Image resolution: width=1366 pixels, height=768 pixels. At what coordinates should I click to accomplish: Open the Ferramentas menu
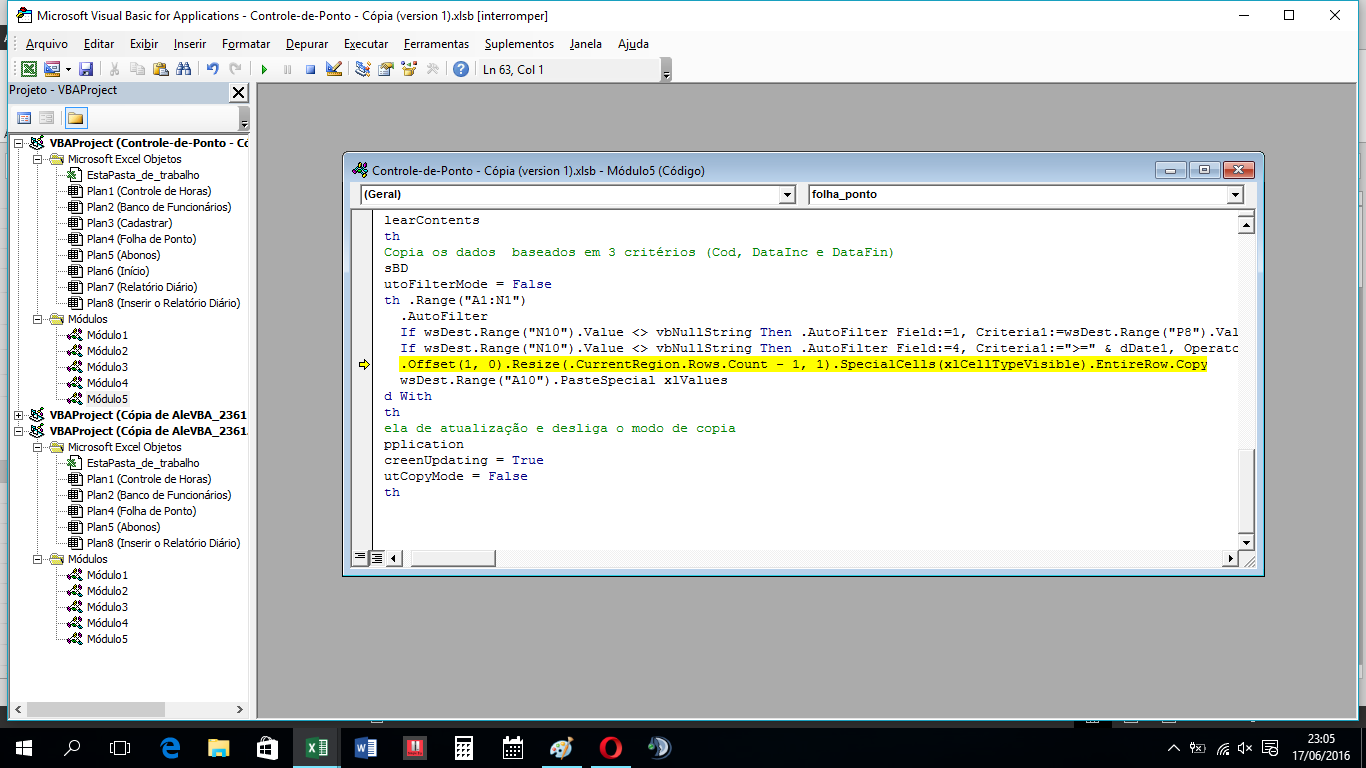click(x=436, y=44)
